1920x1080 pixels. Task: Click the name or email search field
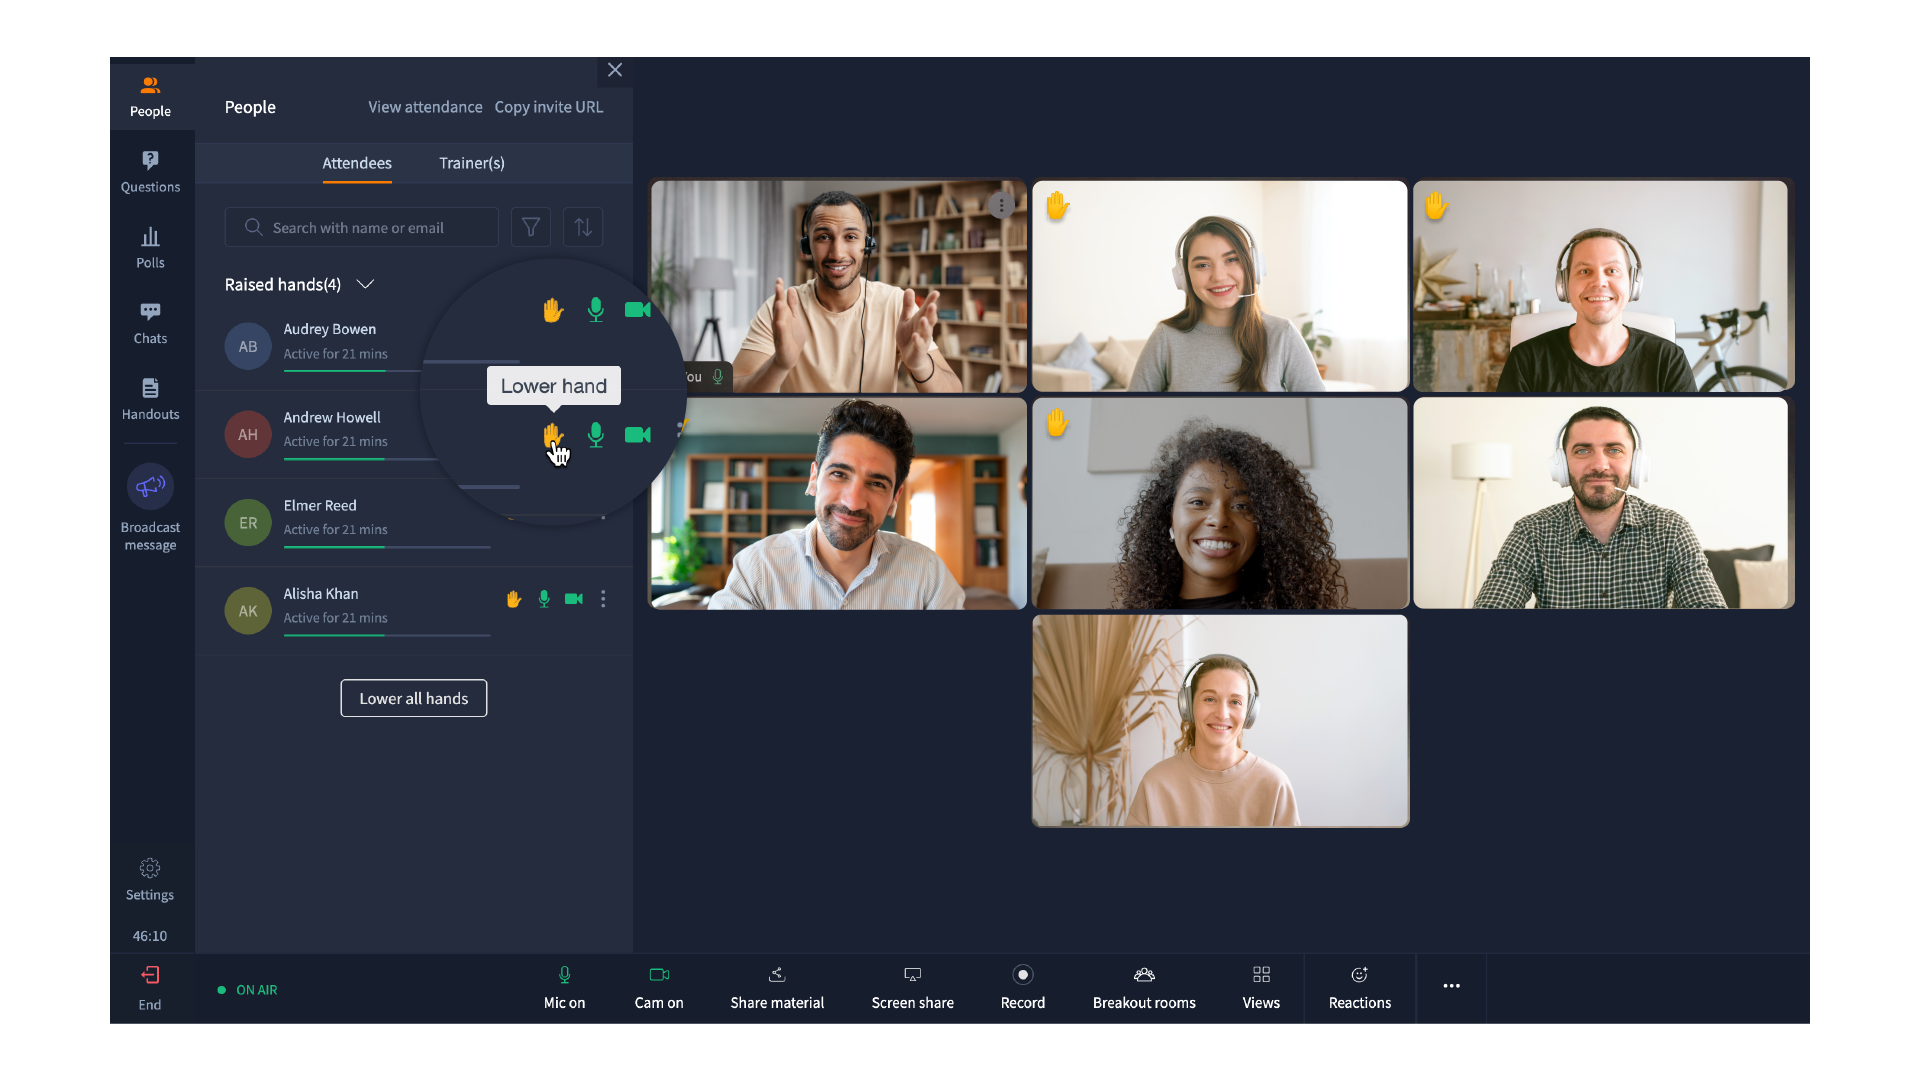click(362, 227)
